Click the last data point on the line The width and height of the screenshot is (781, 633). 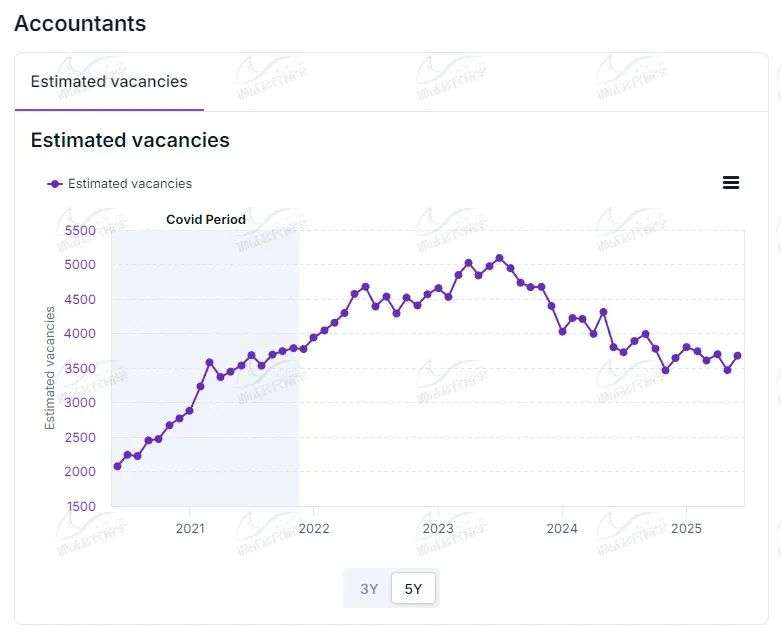point(738,355)
